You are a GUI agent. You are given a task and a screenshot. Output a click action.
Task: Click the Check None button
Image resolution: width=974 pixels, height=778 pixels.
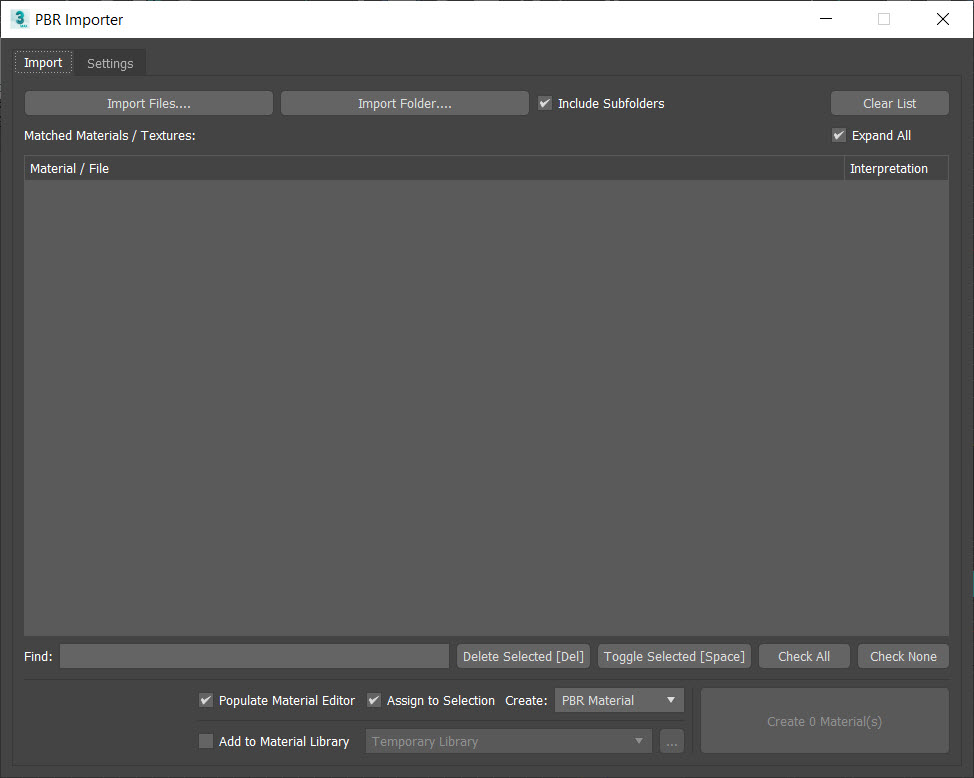coord(903,656)
